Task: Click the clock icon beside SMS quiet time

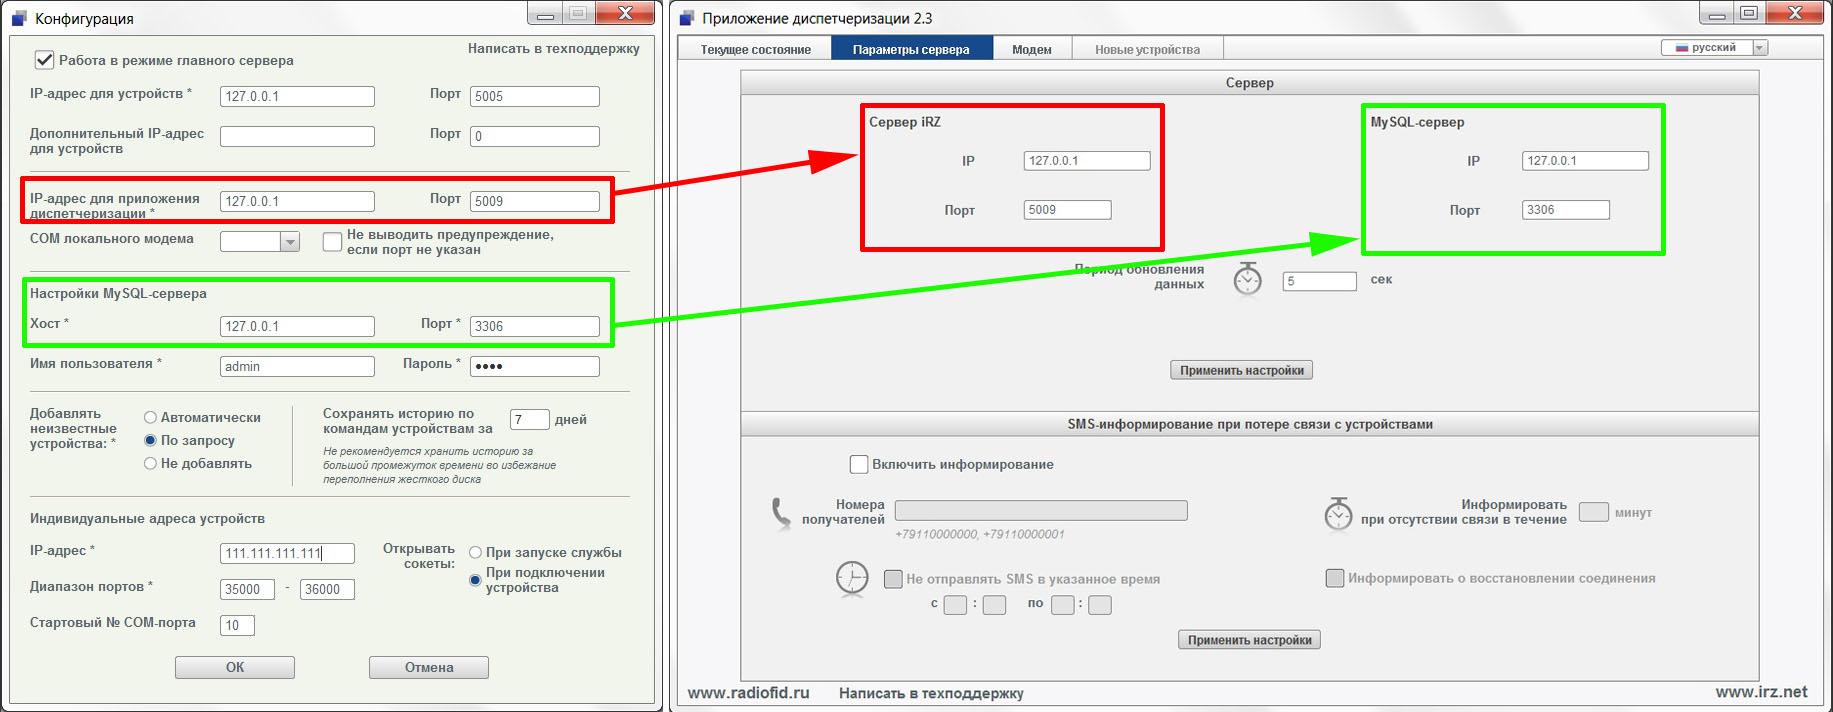Action: coord(852,579)
